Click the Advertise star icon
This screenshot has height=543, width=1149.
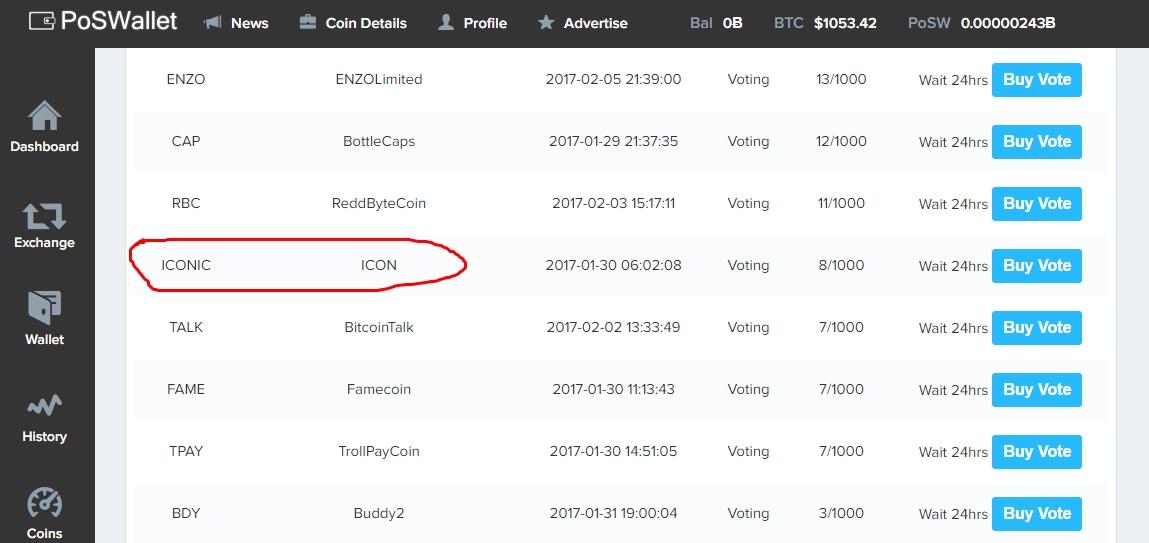[545, 23]
